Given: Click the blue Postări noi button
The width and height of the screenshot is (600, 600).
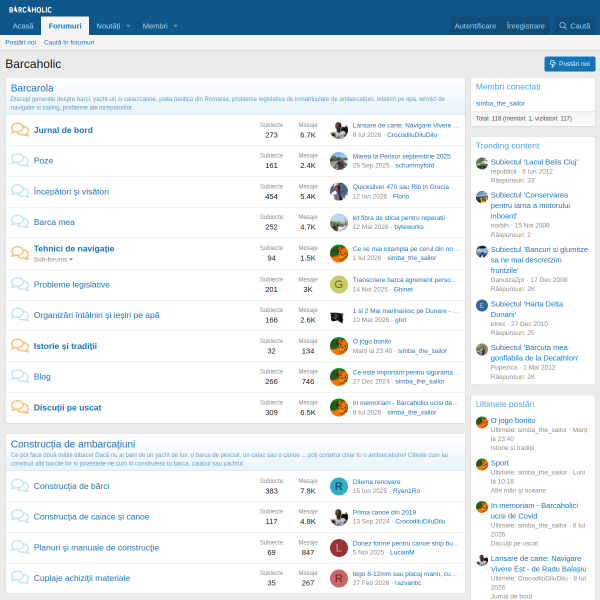Looking at the screenshot, I should click(x=570, y=64).
